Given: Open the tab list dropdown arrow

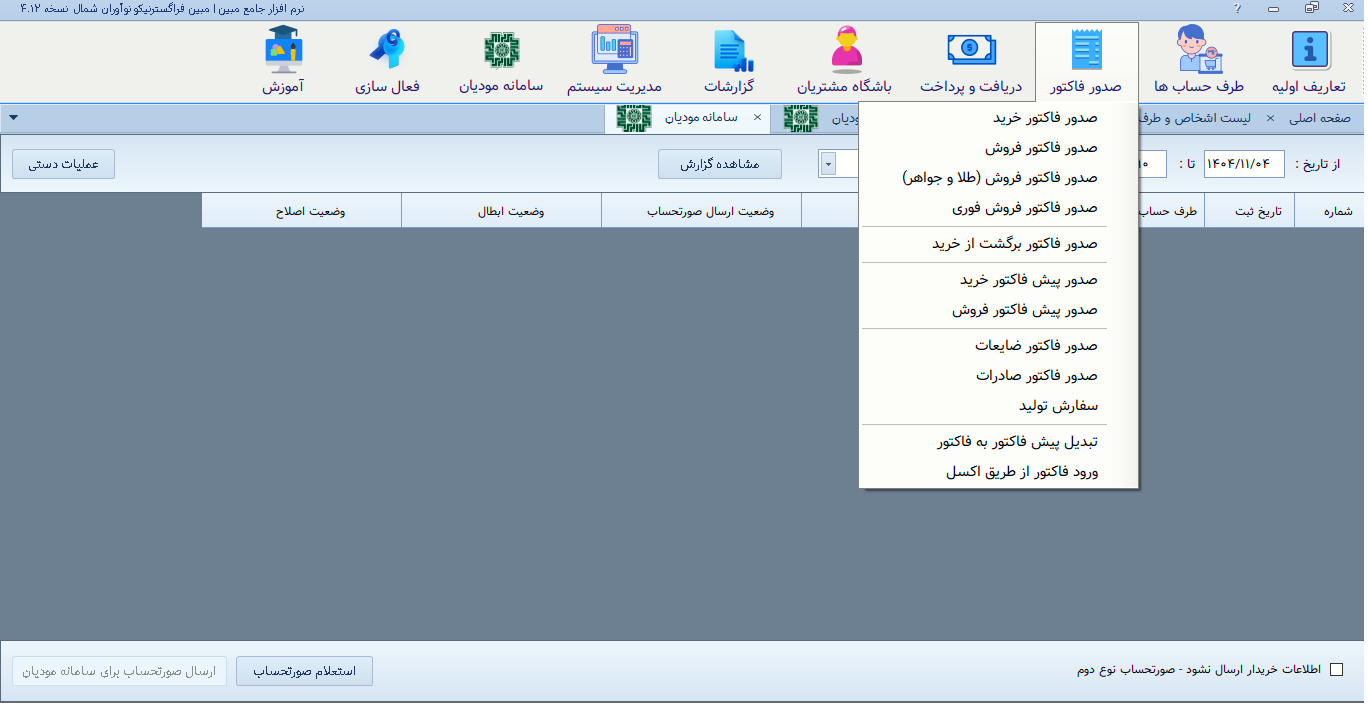Looking at the screenshot, I should 13,118.
